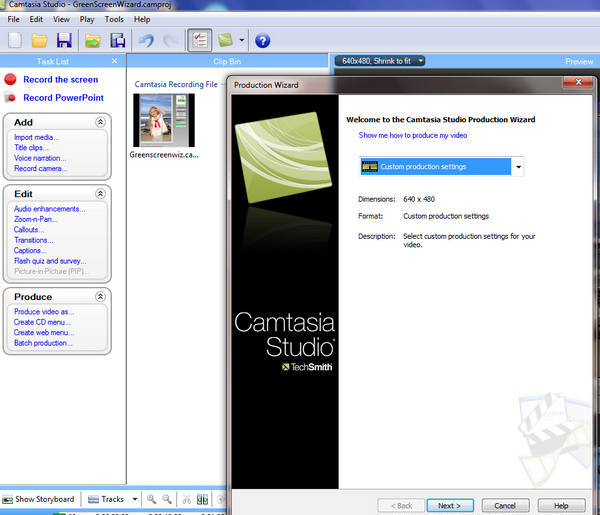The height and width of the screenshot is (515, 600).
Task: Open Zoom-n-Pan option
Action: (36, 219)
